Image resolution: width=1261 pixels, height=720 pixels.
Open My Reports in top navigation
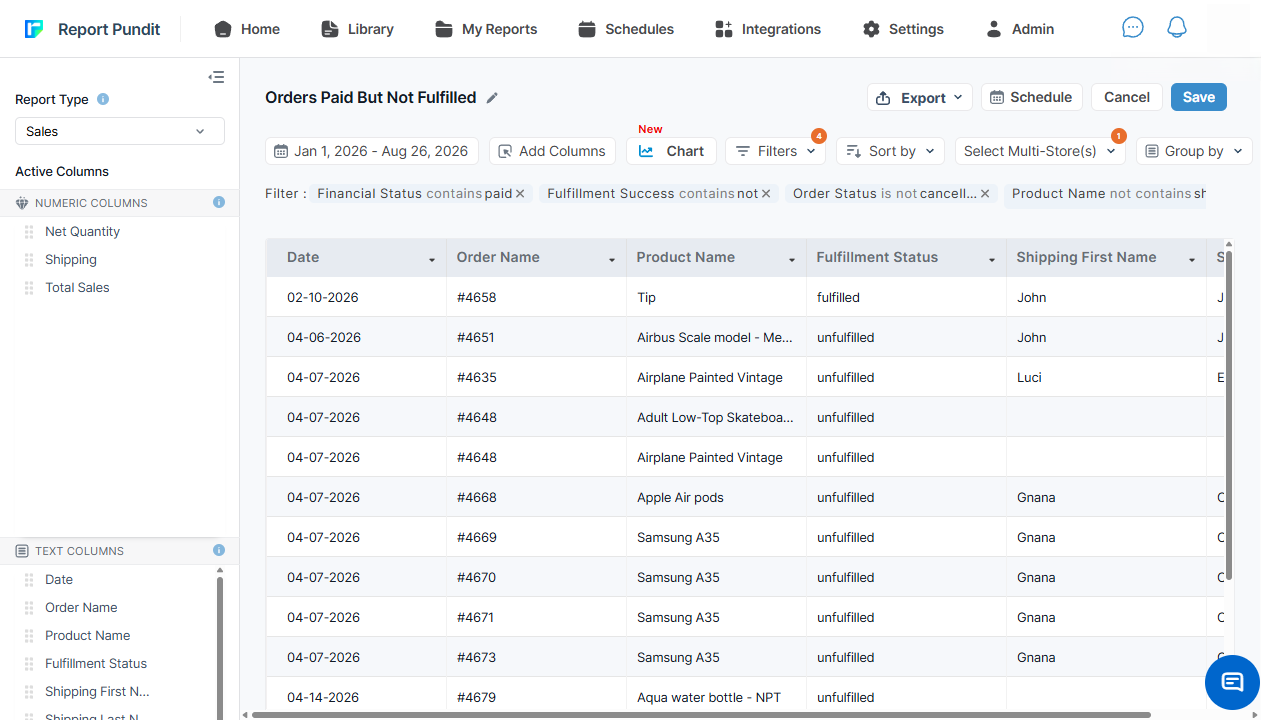pyautogui.click(x=486, y=29)
